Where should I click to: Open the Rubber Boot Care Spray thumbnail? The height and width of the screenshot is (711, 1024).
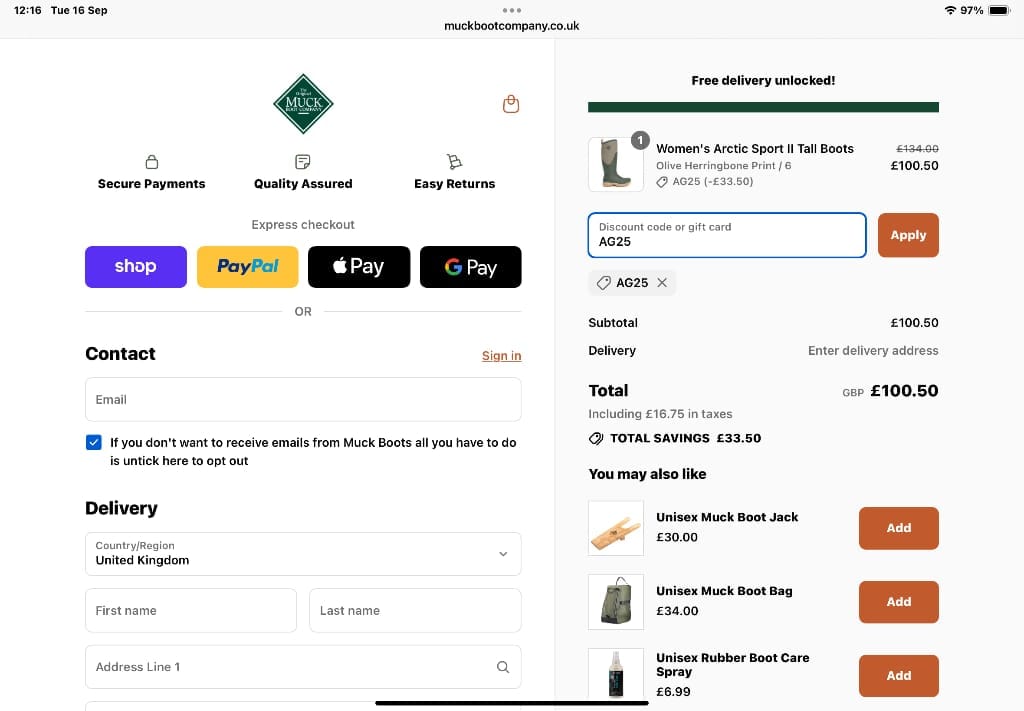tap(616, 676)
